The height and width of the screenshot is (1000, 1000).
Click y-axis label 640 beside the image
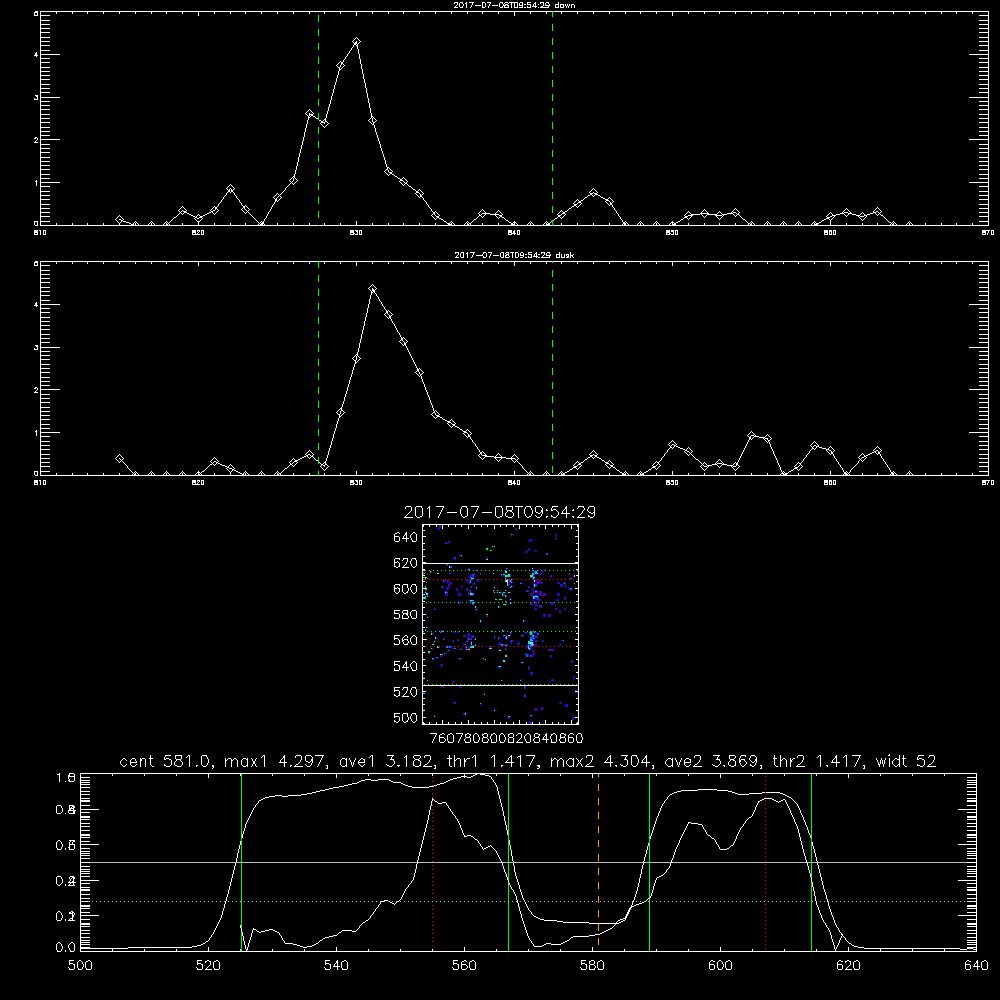click(406, 538)
